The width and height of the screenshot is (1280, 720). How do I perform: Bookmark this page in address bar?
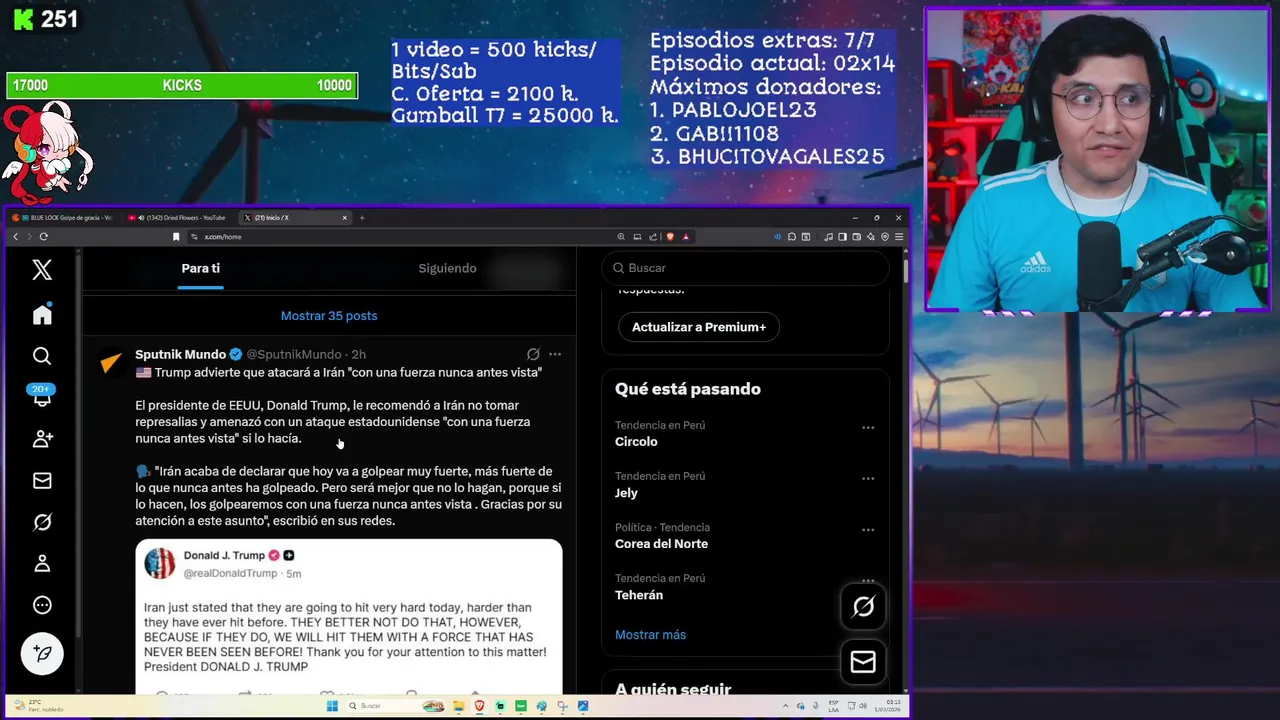[x=176, y=237]
